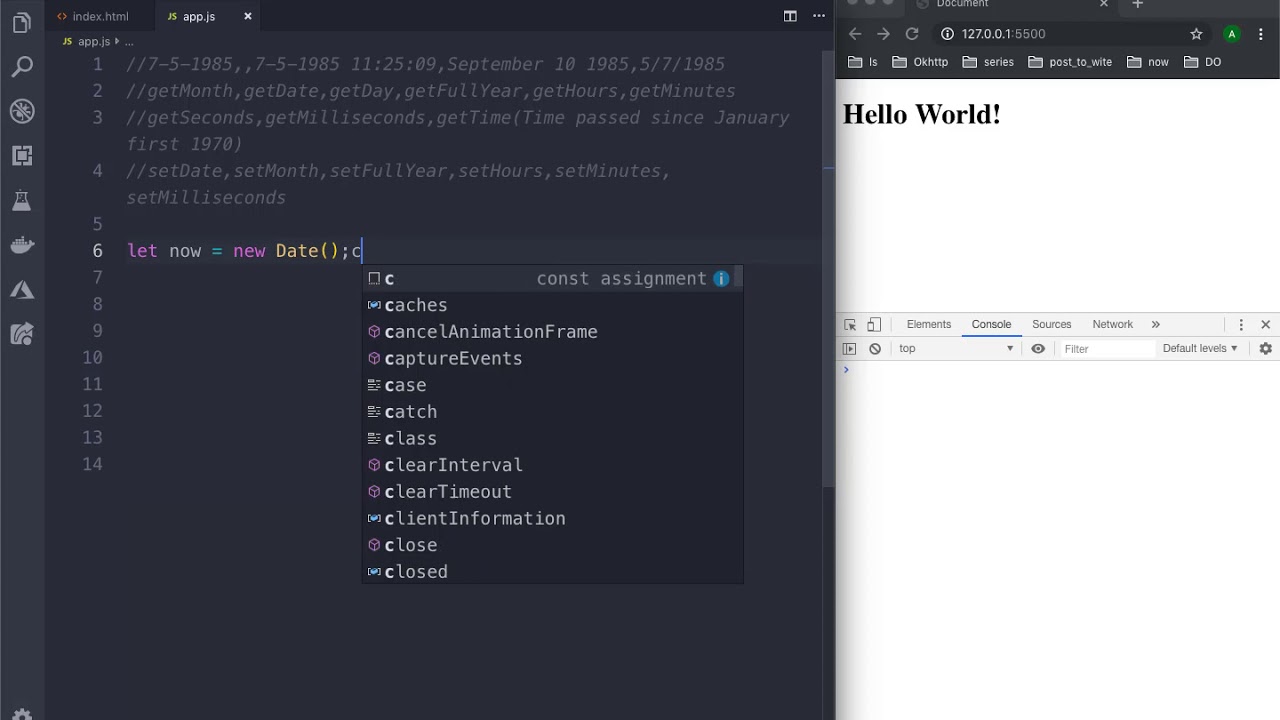1280x720 pixels.
Task: Open the Azure view in the activity bar
Action: pyautogui.click(x=22, y=290)
